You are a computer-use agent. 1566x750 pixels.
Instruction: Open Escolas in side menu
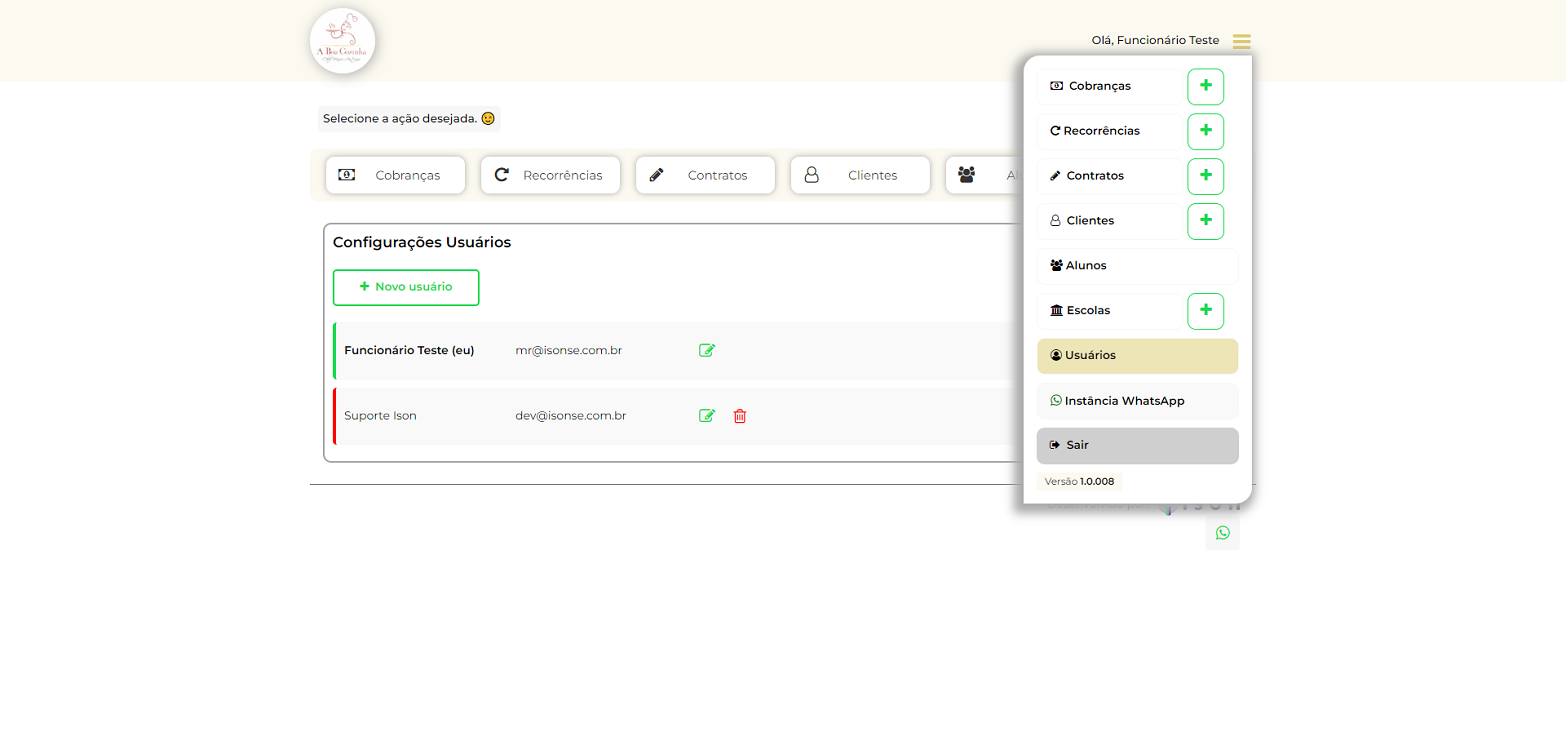(x=1110, y=311)
